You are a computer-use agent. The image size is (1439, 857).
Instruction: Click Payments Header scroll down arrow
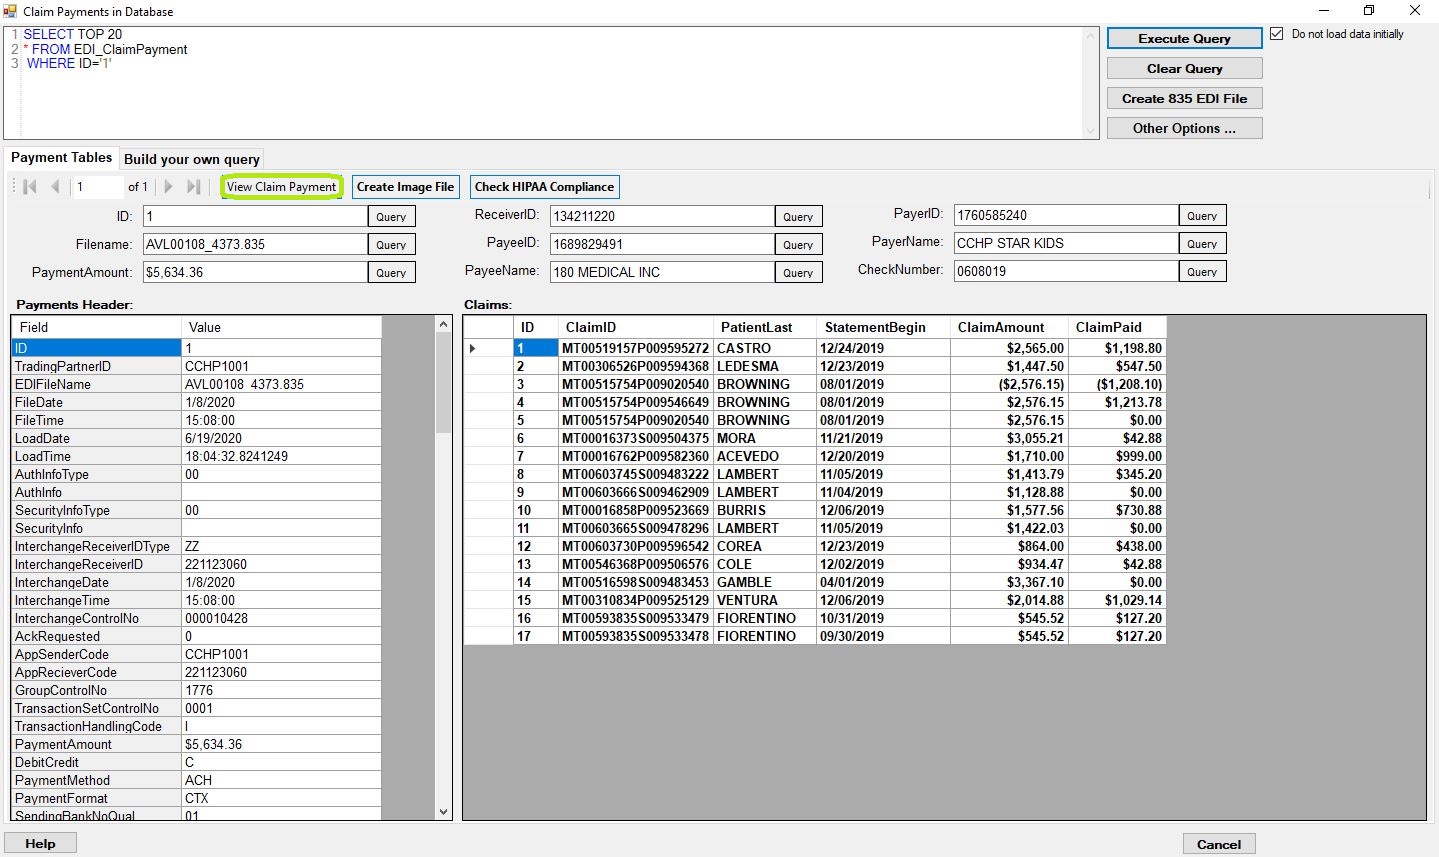point(444,812)
